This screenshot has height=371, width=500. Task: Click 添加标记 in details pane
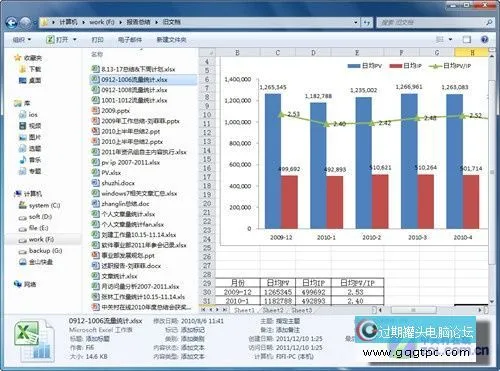point(193,330)
